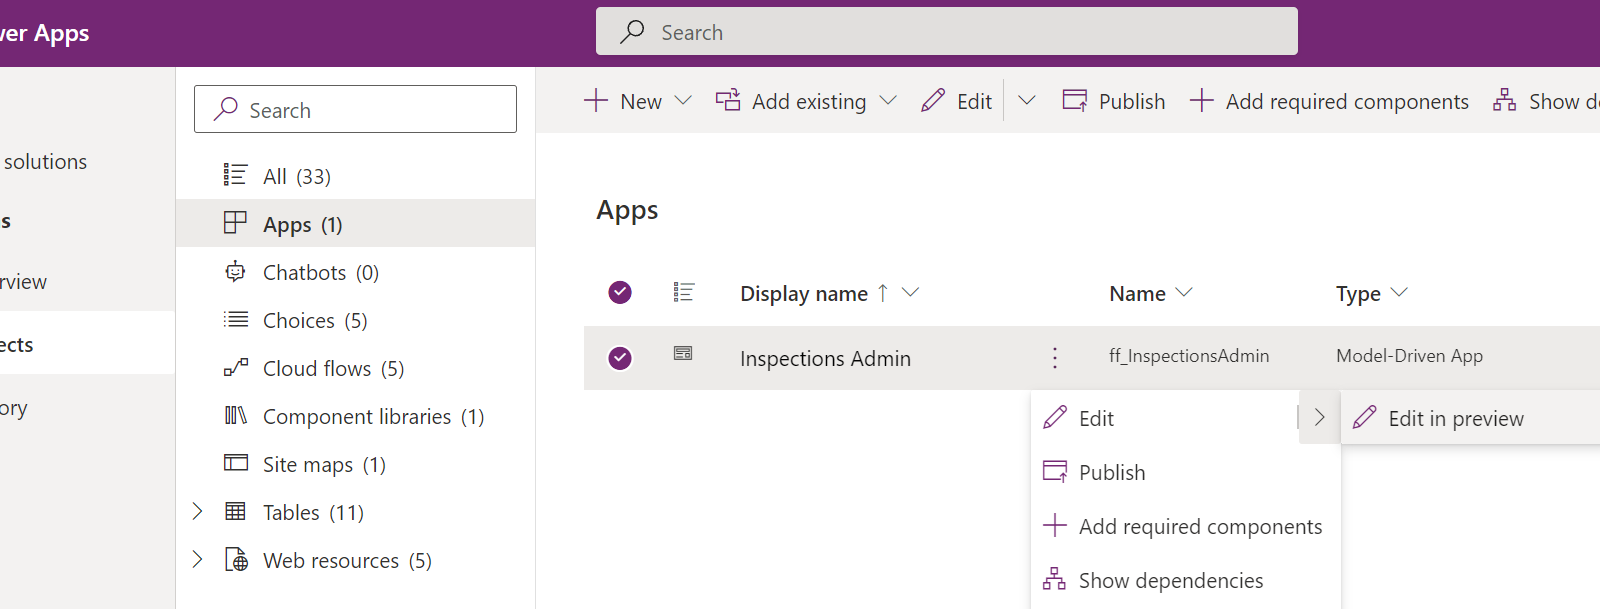Open Display name column dropdown chevron

(x=910, y=292)
